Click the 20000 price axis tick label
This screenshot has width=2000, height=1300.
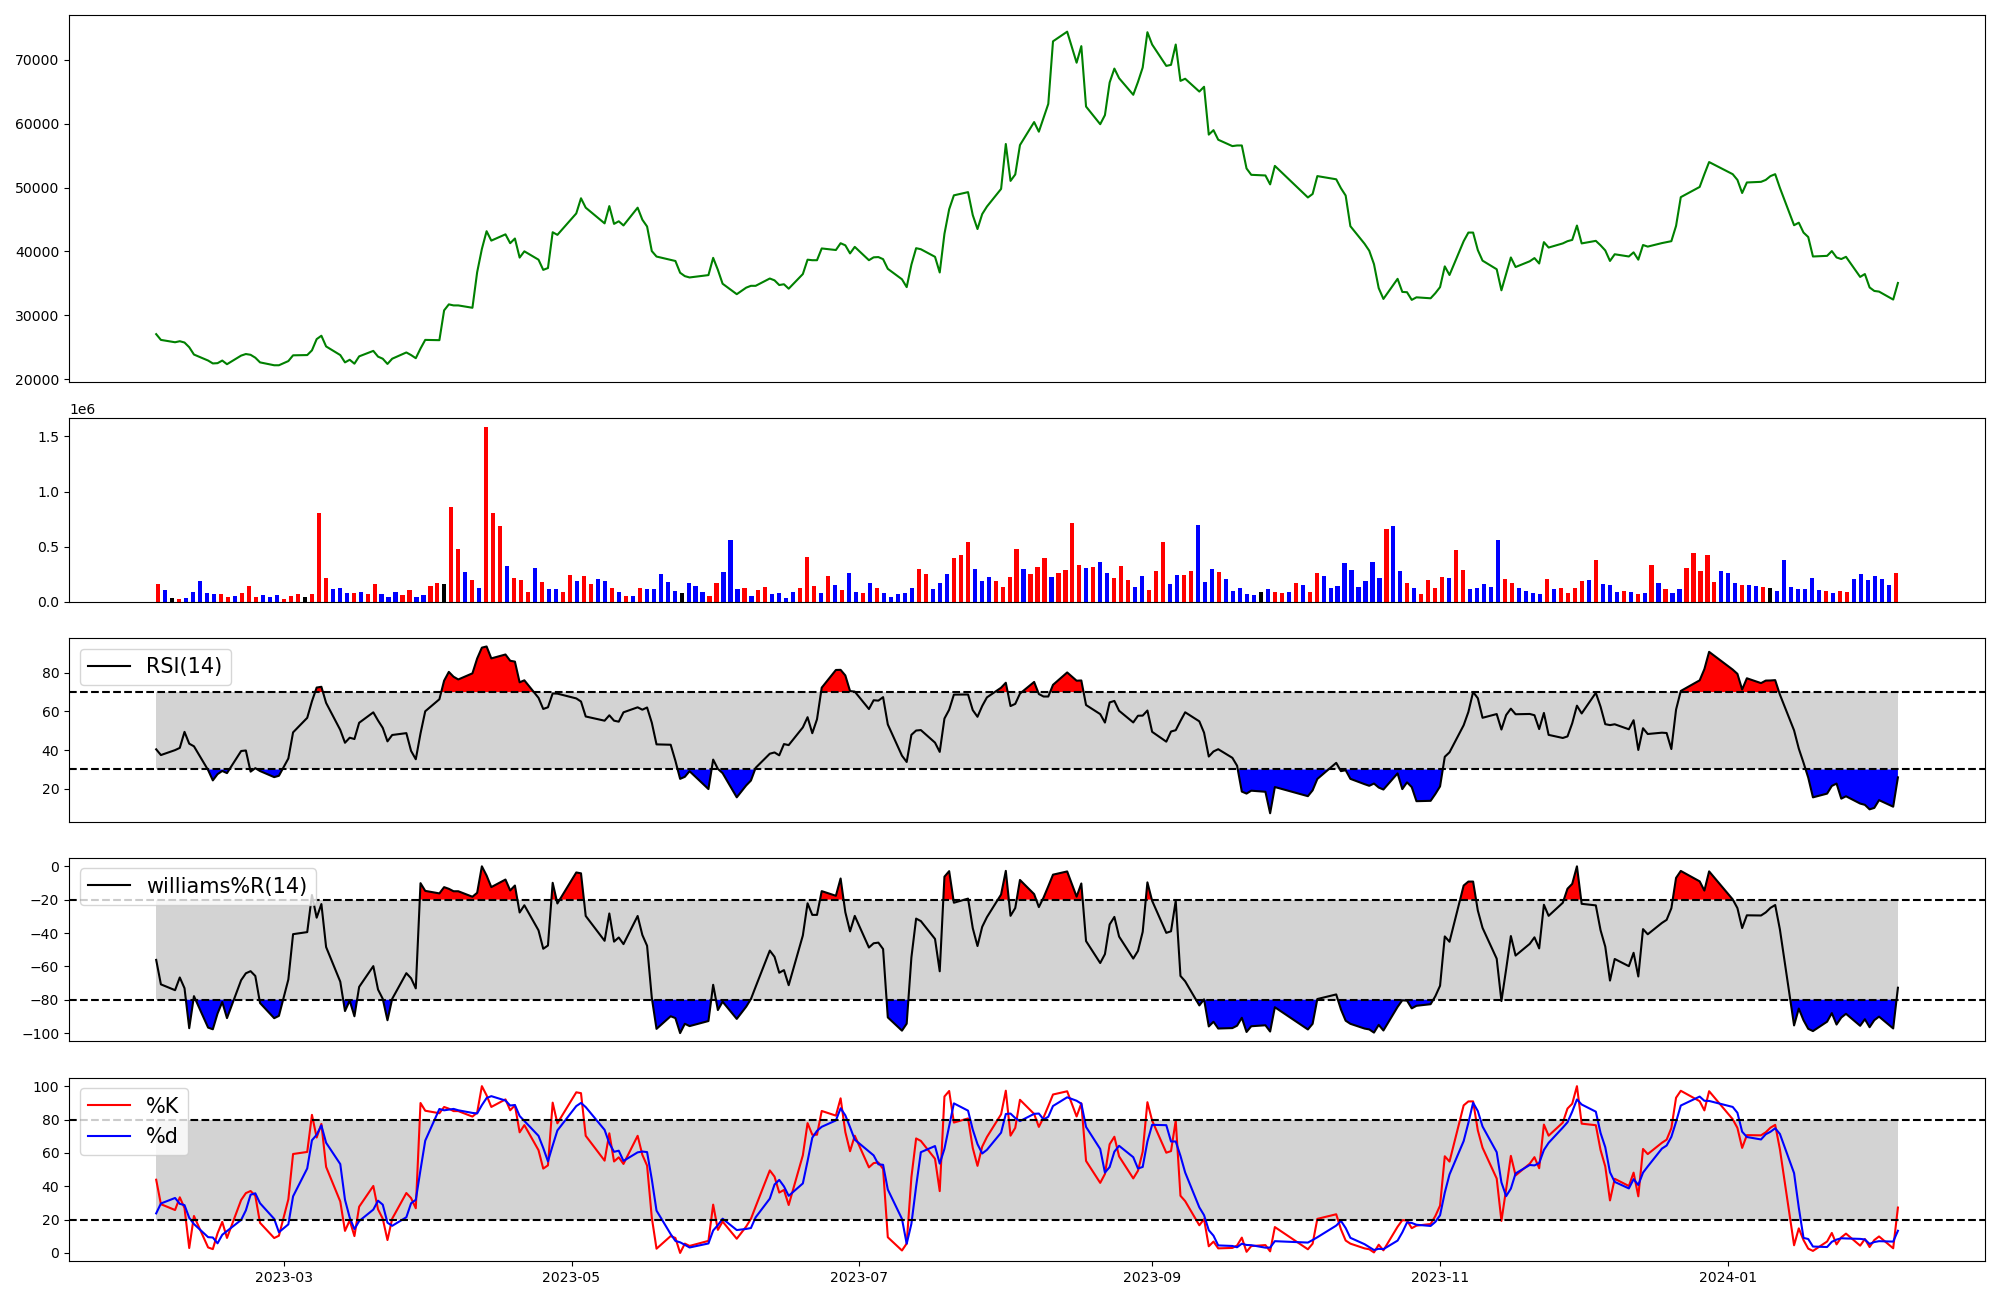(x=37, y=380)
